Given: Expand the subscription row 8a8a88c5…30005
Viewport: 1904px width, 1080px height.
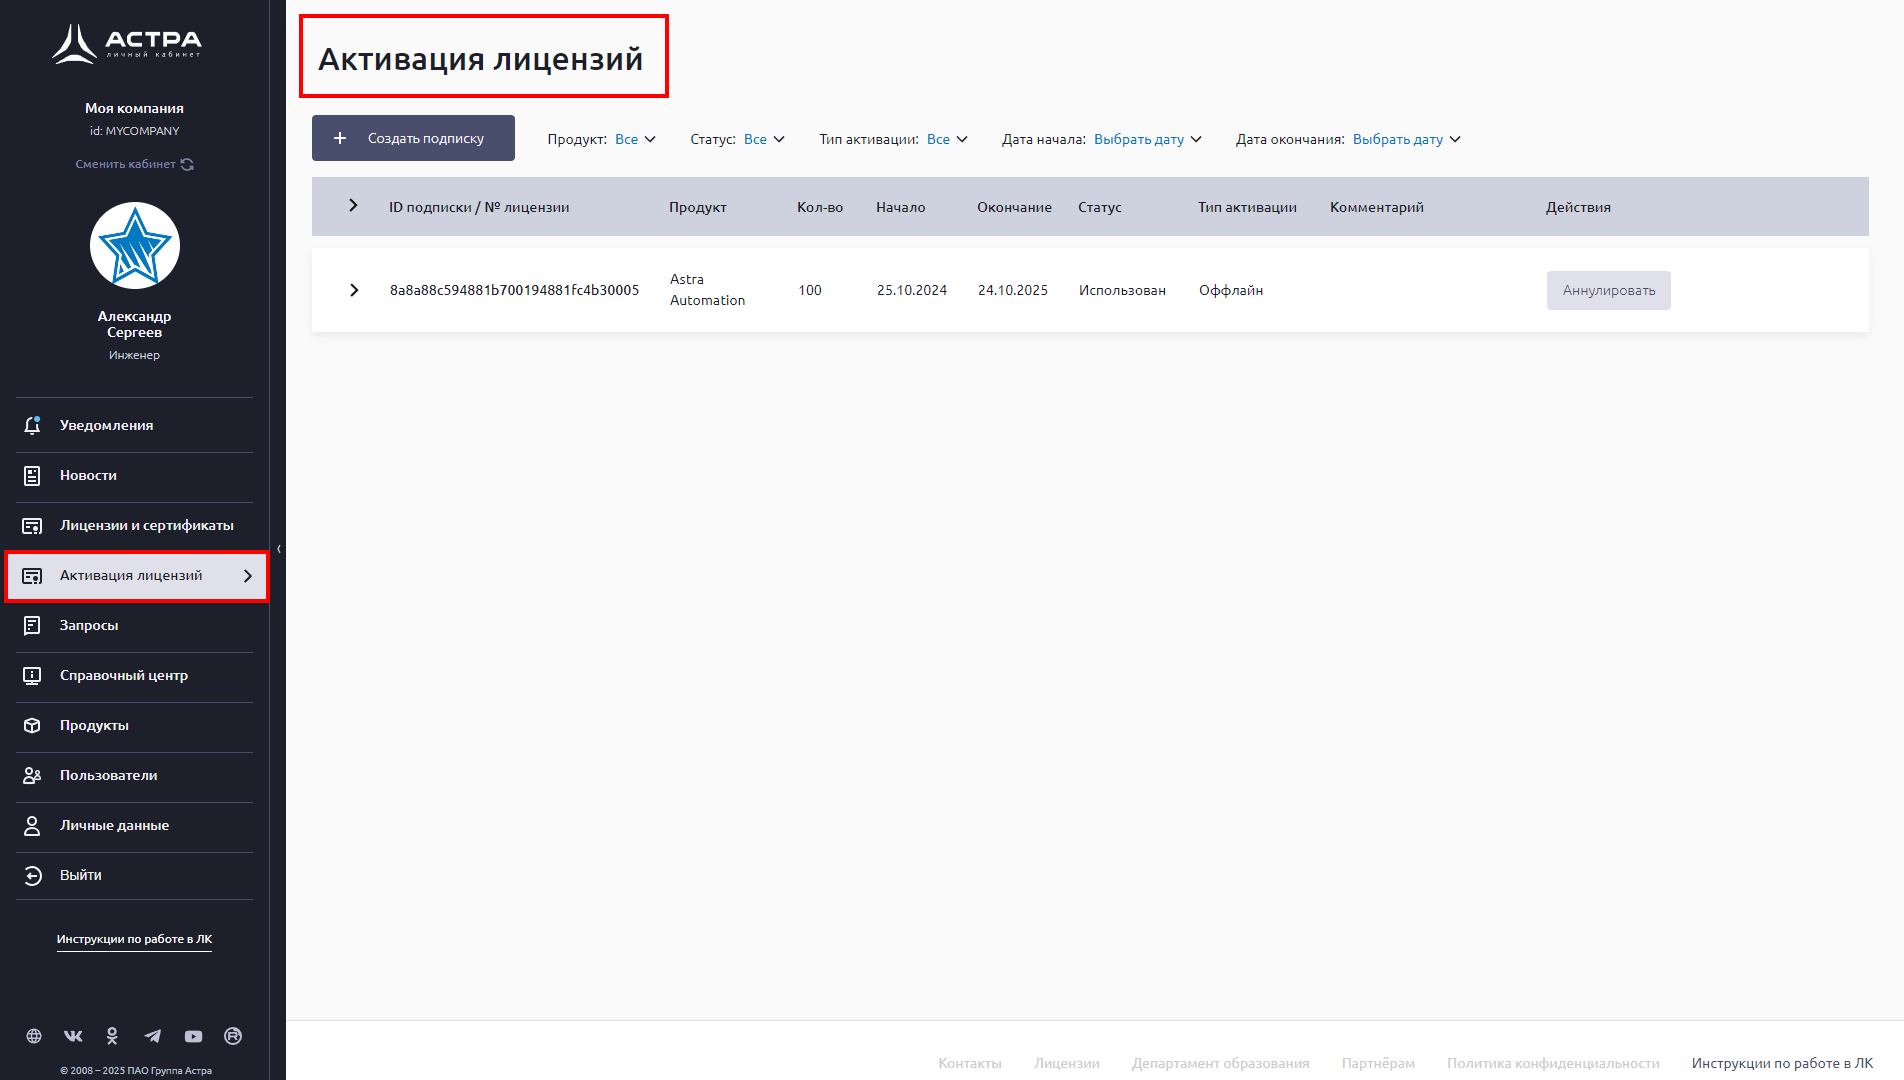Looking at the screenshot, I should 354,290.
